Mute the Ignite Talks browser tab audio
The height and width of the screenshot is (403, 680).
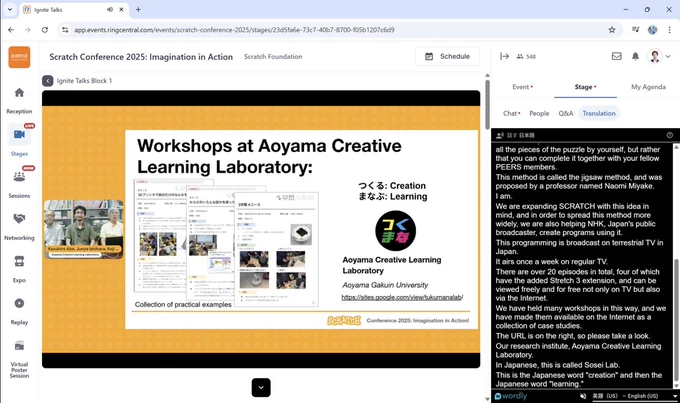[110, 10]
